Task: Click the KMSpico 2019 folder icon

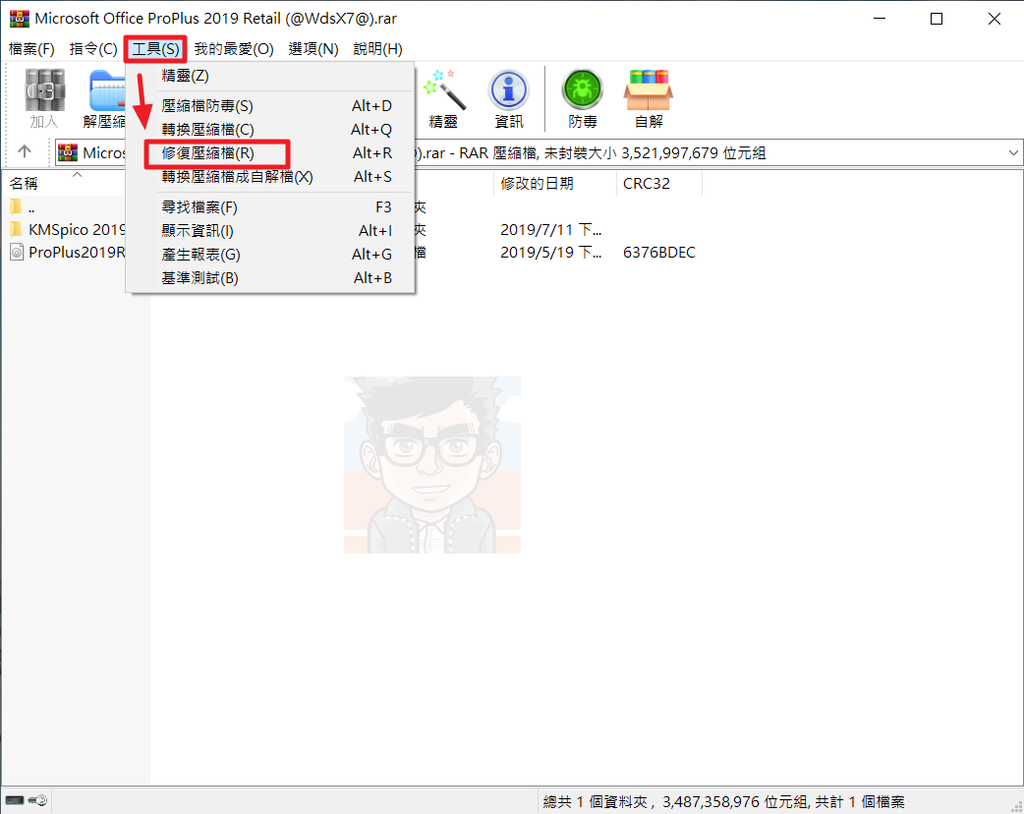Action: [16, 229]
